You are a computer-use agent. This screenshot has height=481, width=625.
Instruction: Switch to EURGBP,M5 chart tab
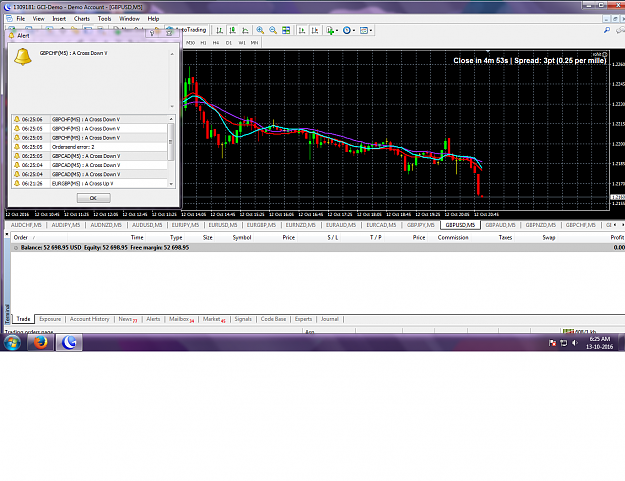pos(261,225)
